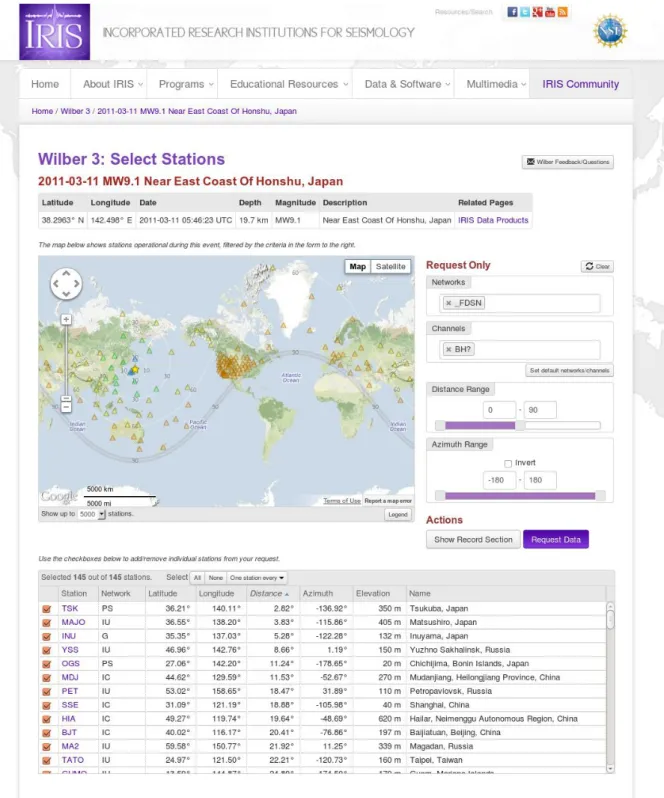Click the IRIS purple logo
This screenshot has height=798, width=664.
click(54, 32)
